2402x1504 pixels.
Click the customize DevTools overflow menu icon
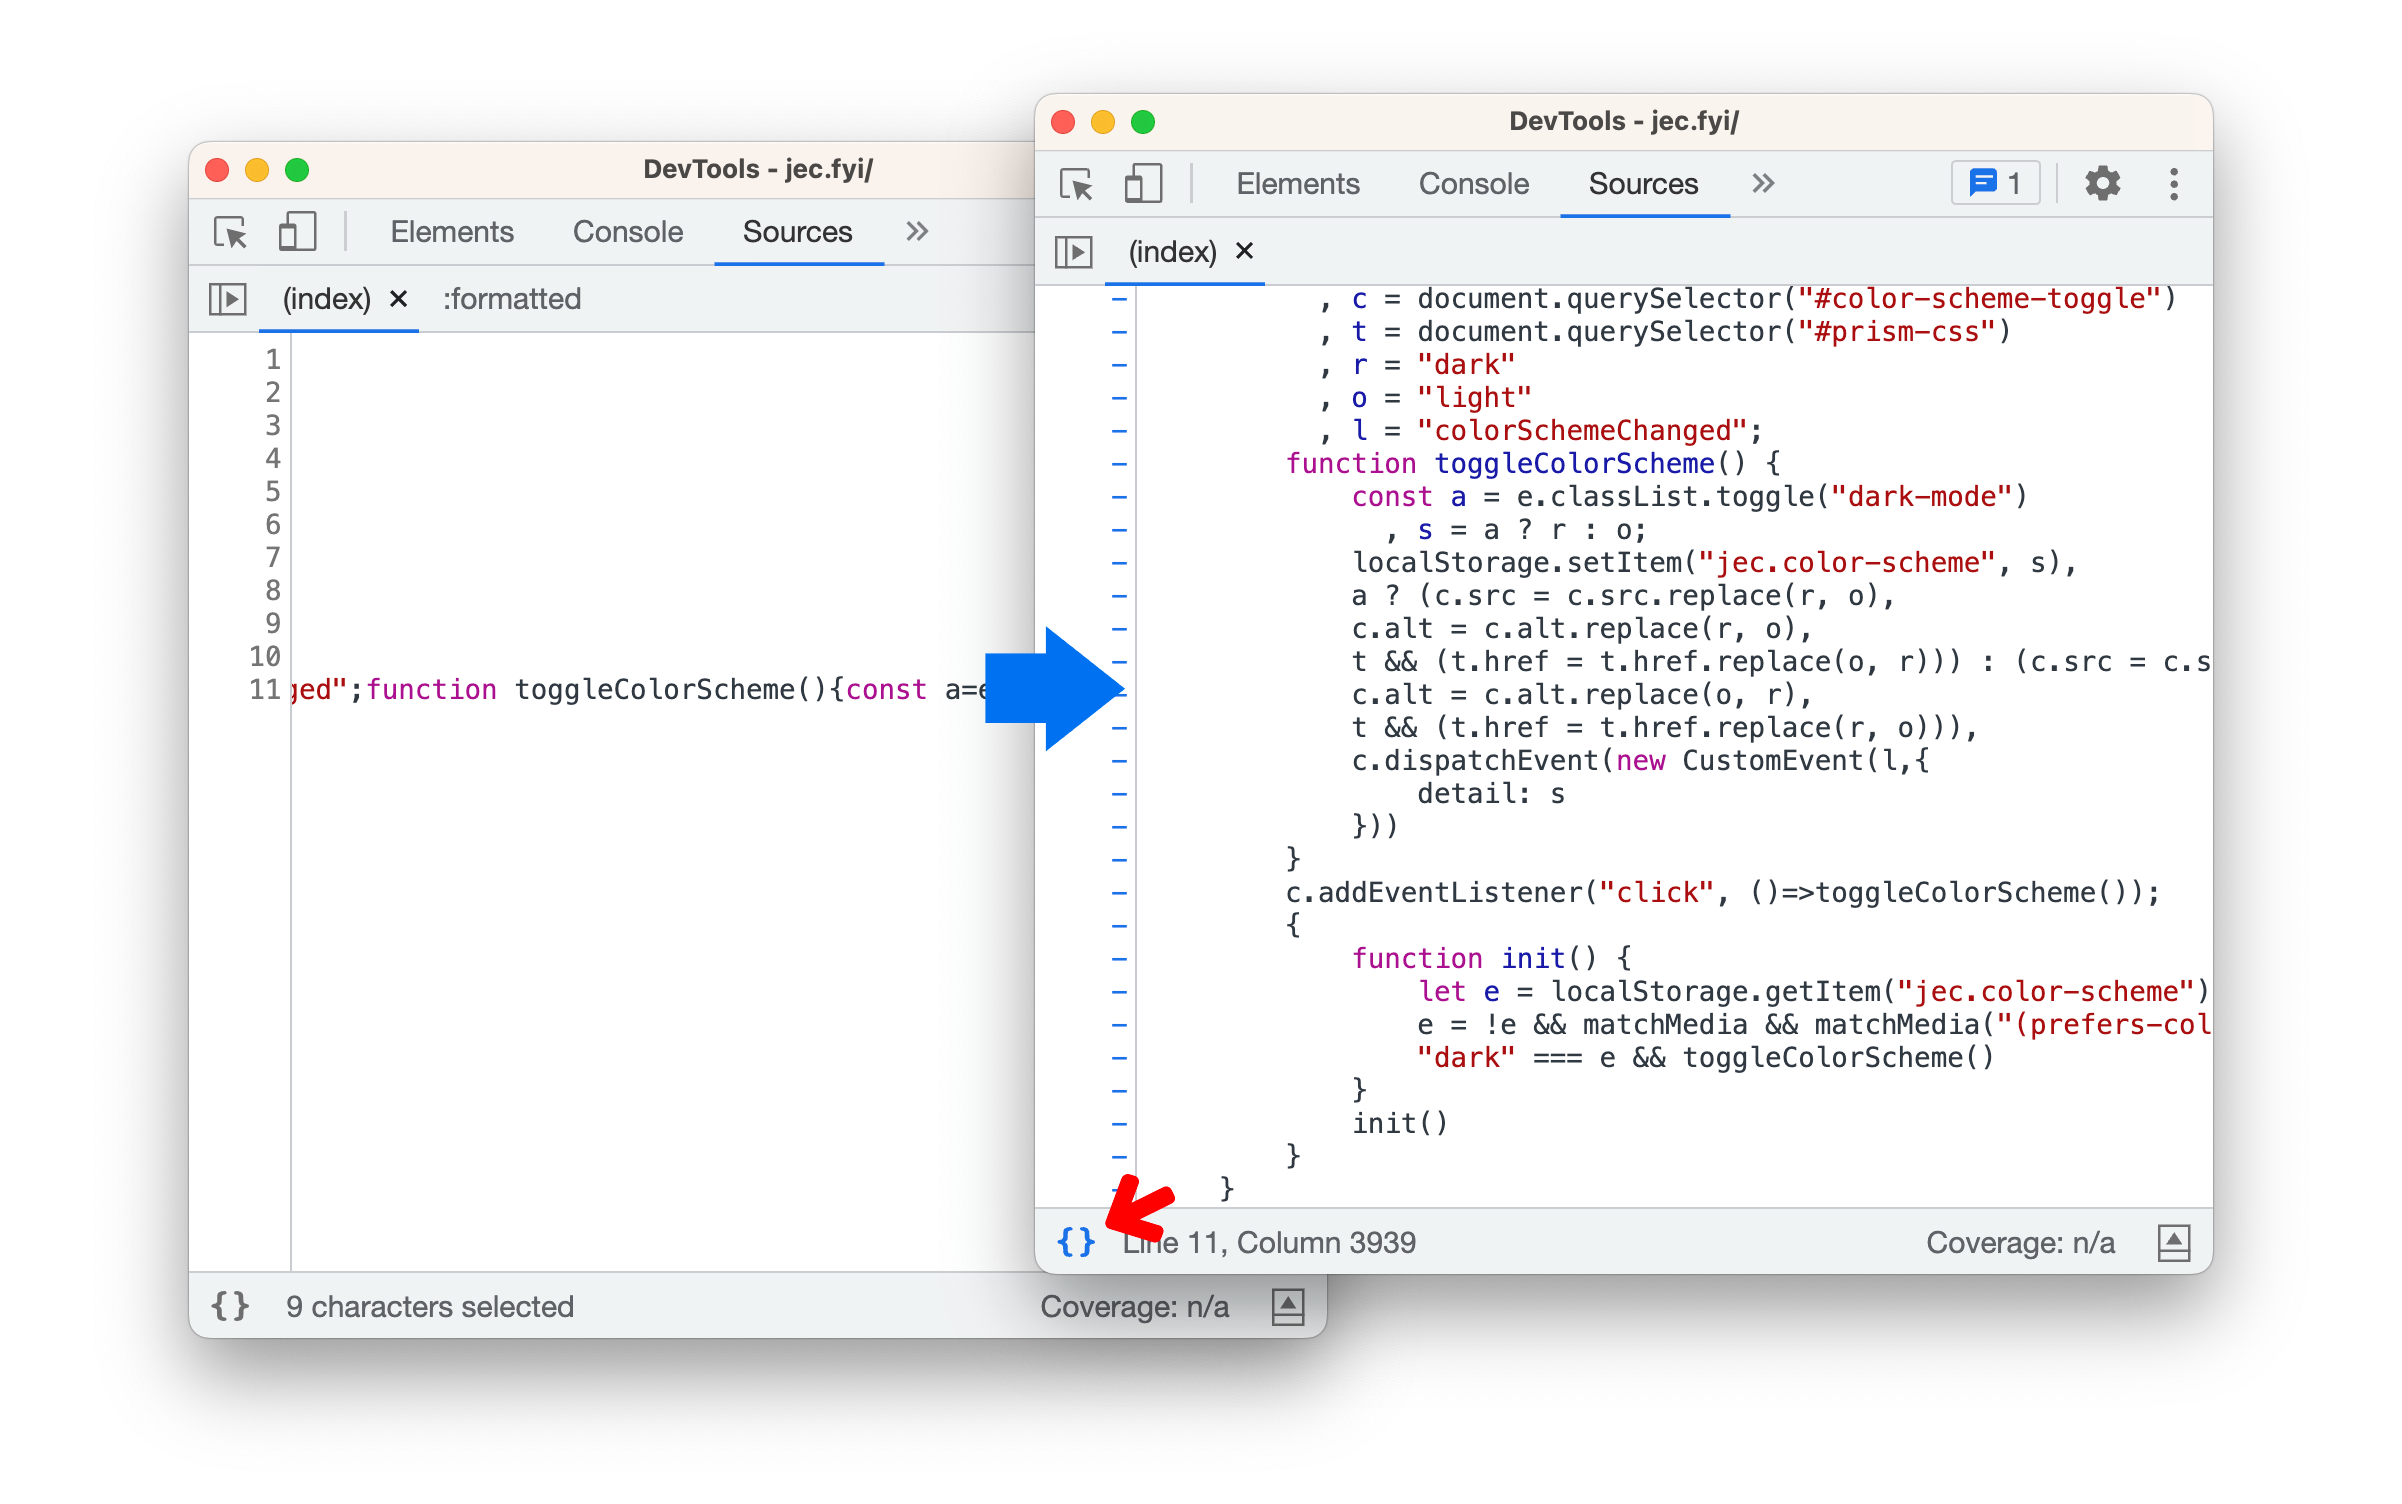coord(2175,184)
